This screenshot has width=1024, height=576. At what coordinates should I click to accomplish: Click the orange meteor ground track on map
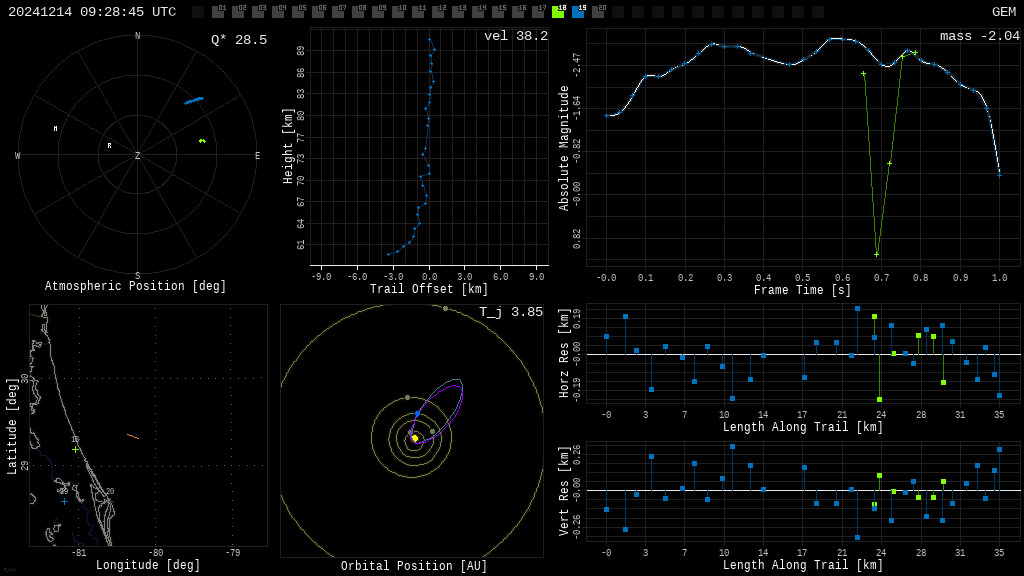coord(132,436)
